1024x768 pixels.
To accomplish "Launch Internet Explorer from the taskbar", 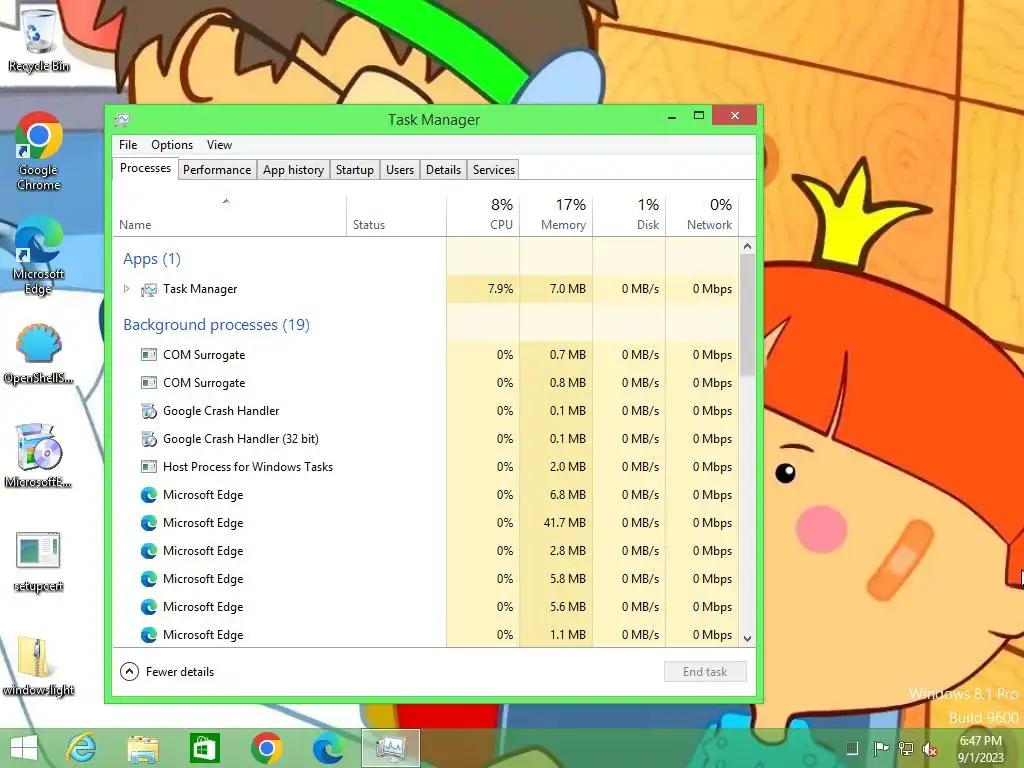I will 82,748.
